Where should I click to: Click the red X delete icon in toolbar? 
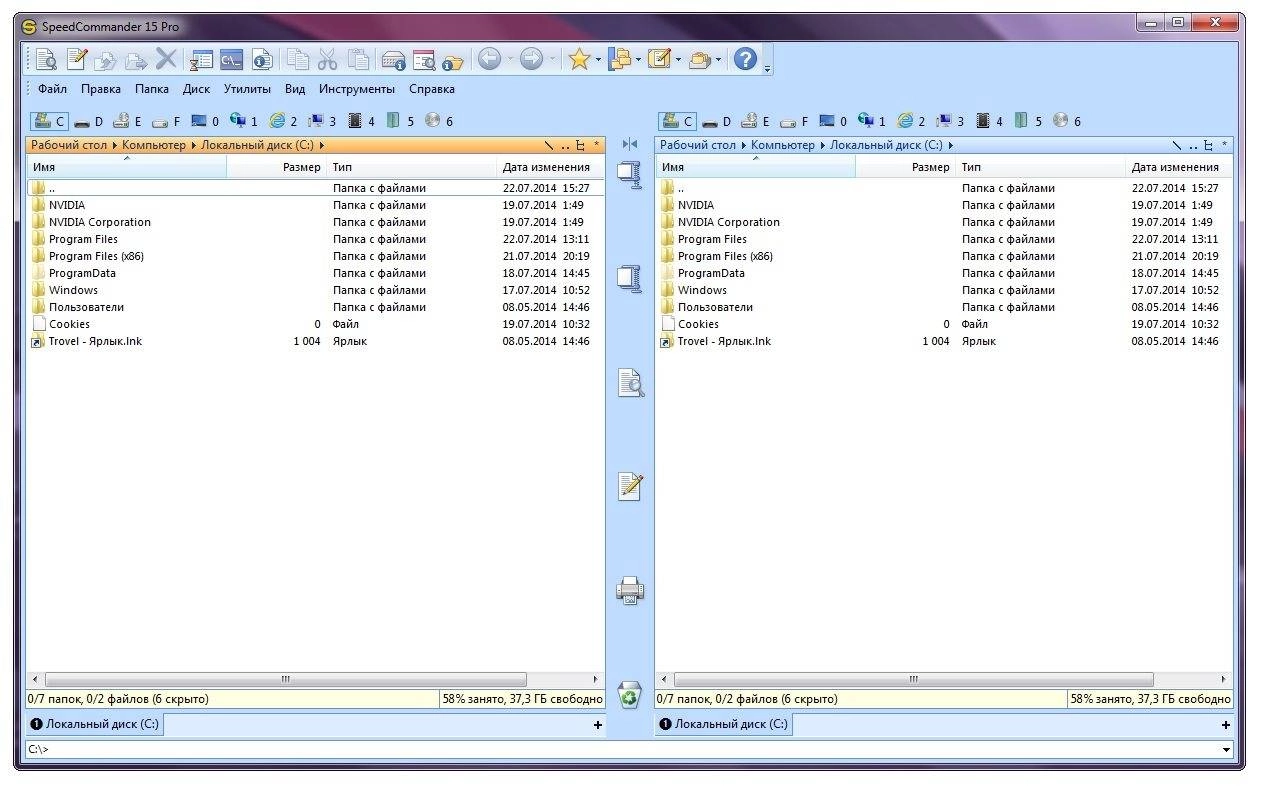point(165,60)
